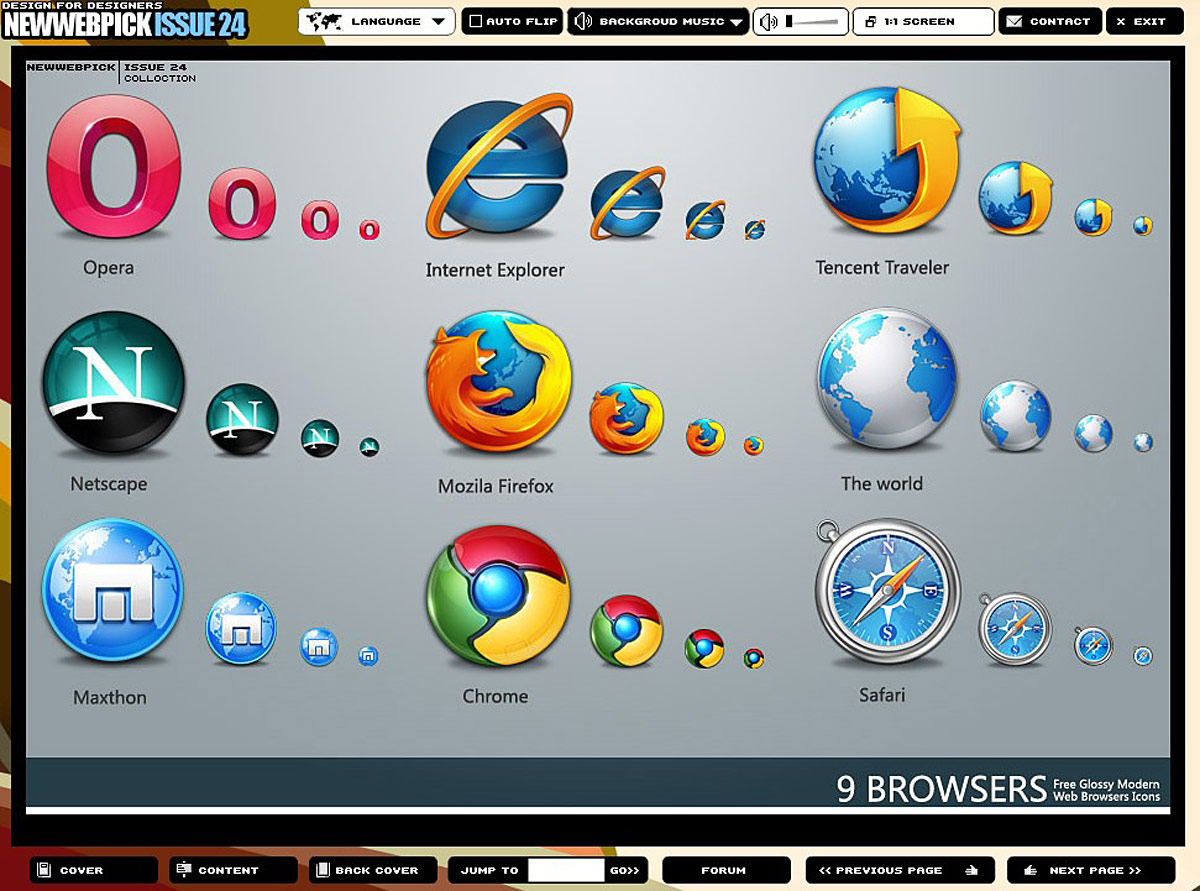This screenshot has height=891, width=1200.
Task: Click the Jump To page number field
Action: point(566,870)
